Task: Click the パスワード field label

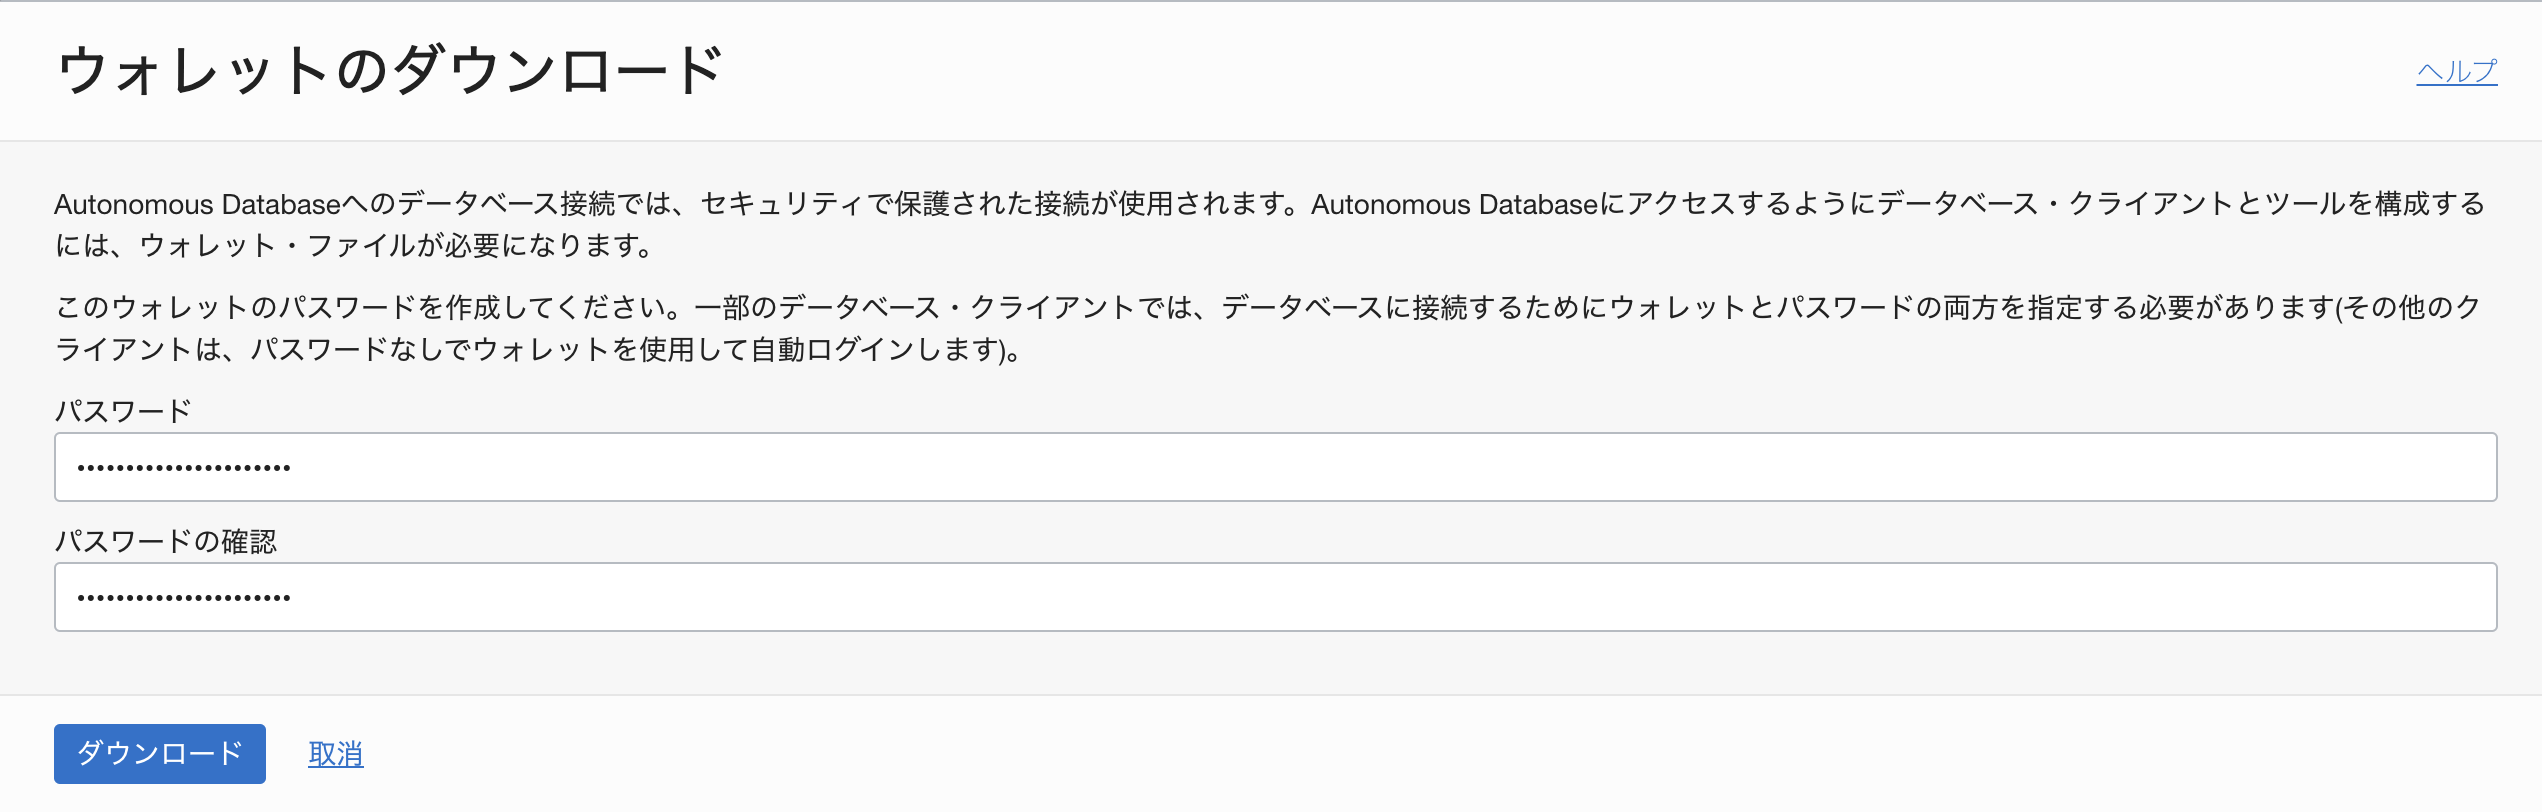Action: 123,411
